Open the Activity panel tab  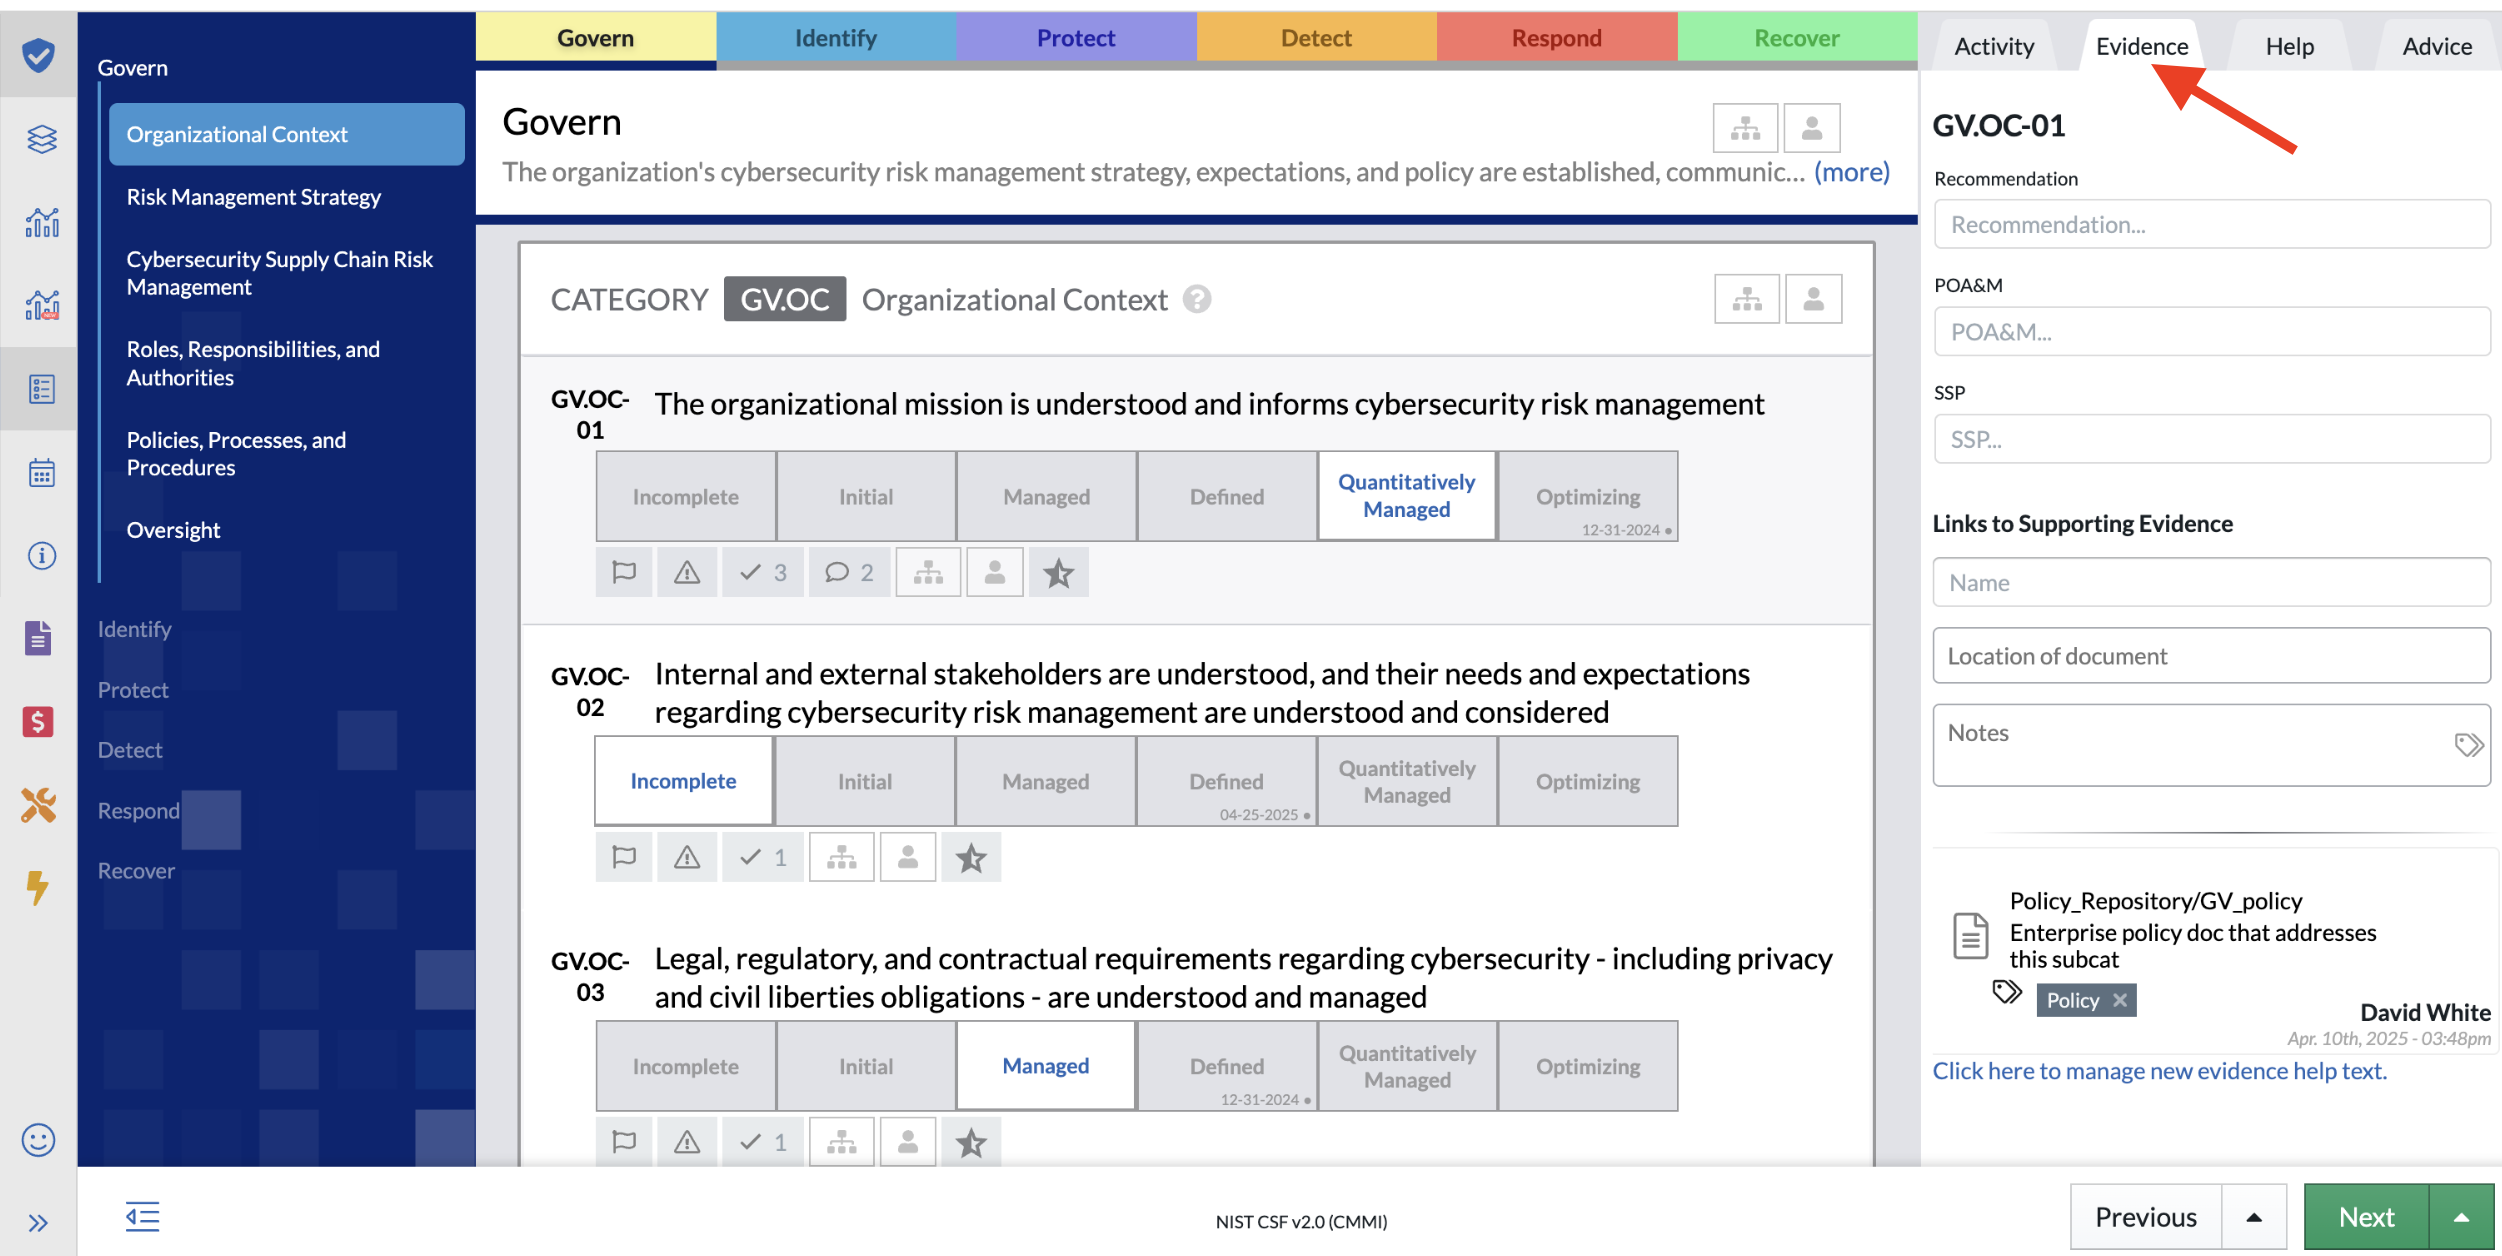1994,46
